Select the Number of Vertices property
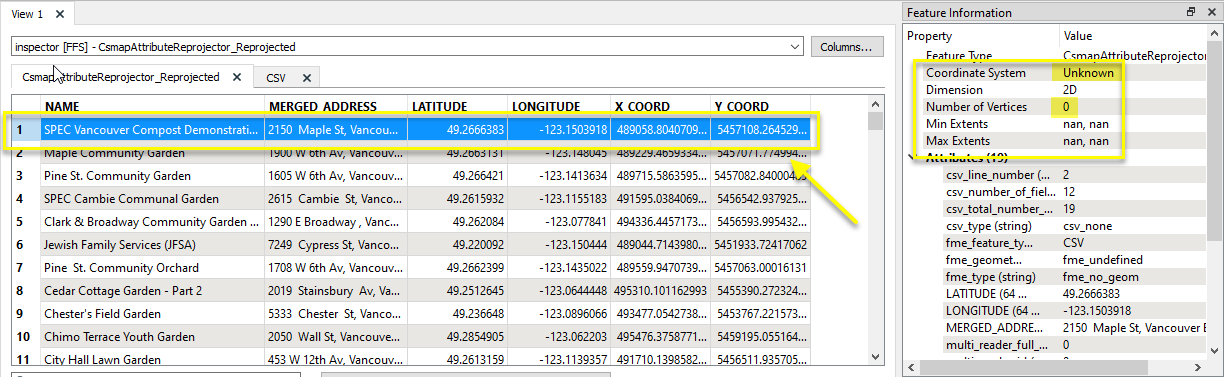The height and width of the screenshot is (377, 1224). tap(1055, 107)
